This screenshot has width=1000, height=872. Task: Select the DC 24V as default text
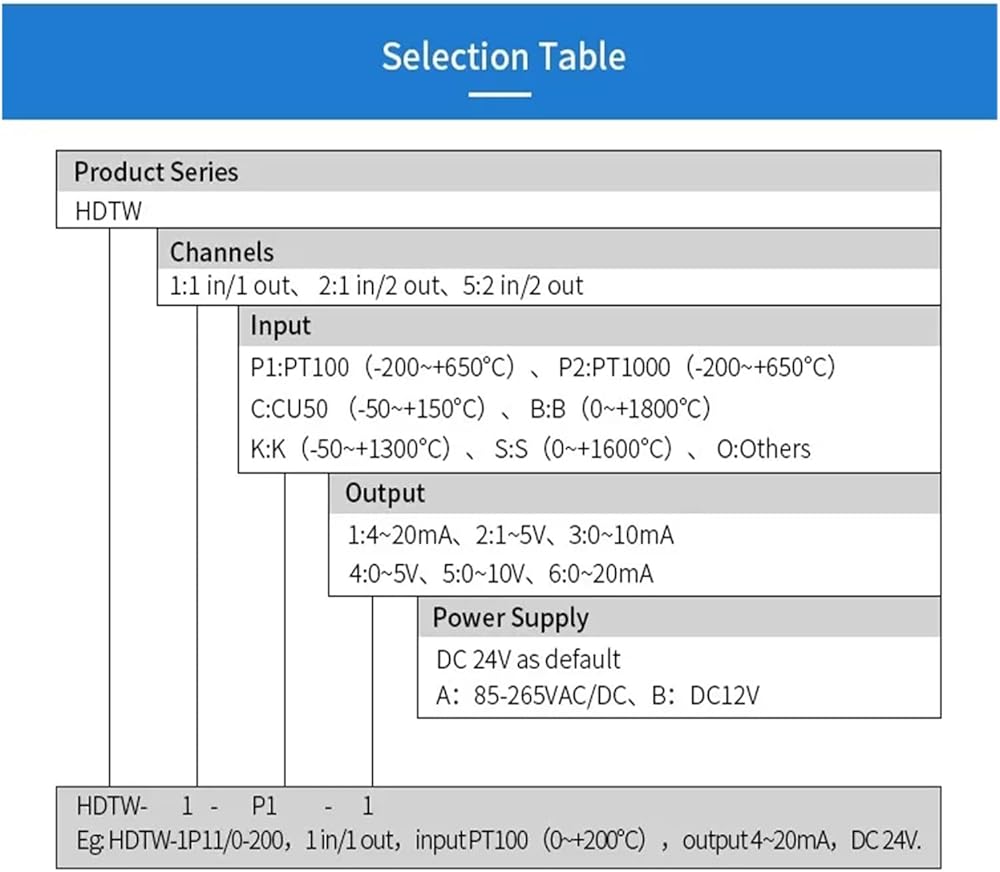(x=528, y=660)
